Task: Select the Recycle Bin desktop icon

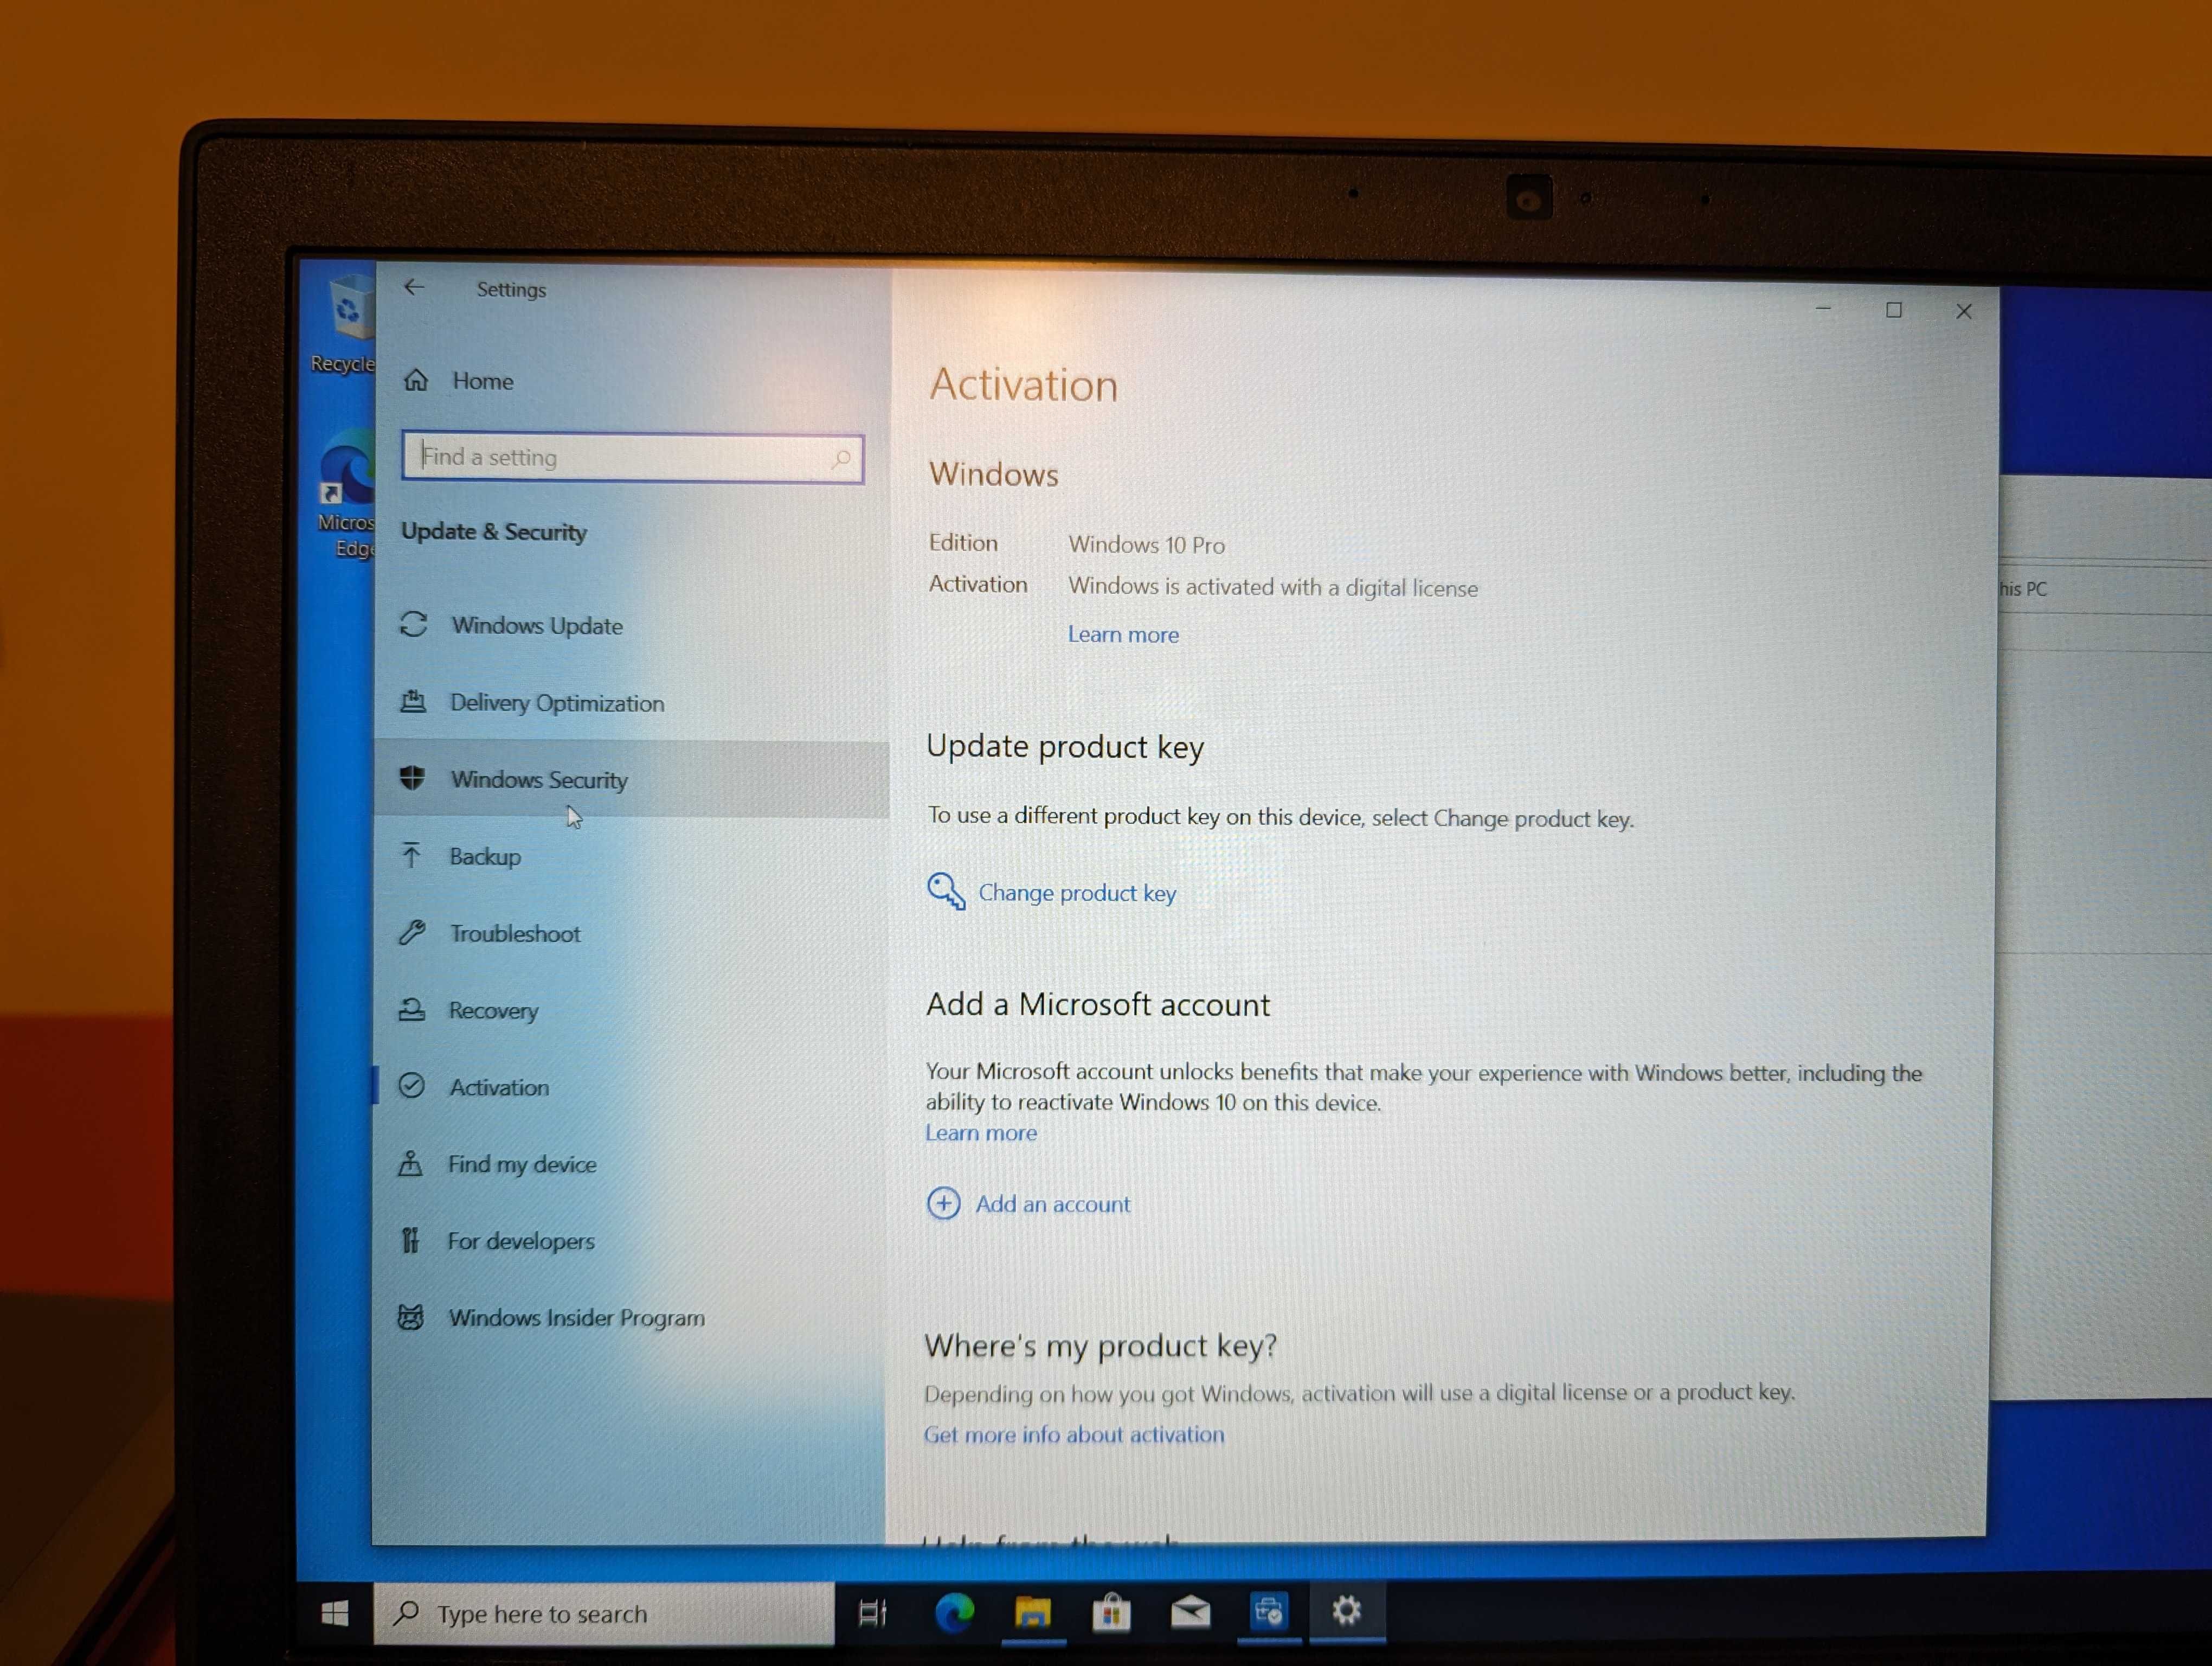Action: (343, 323)
